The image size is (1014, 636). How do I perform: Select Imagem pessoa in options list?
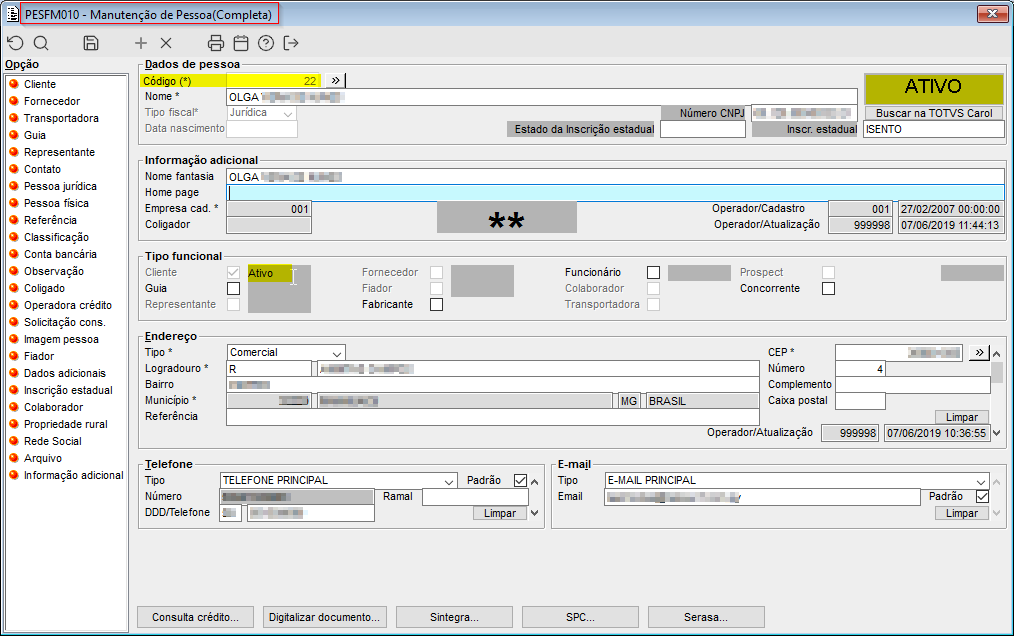(x=61, y=339)
